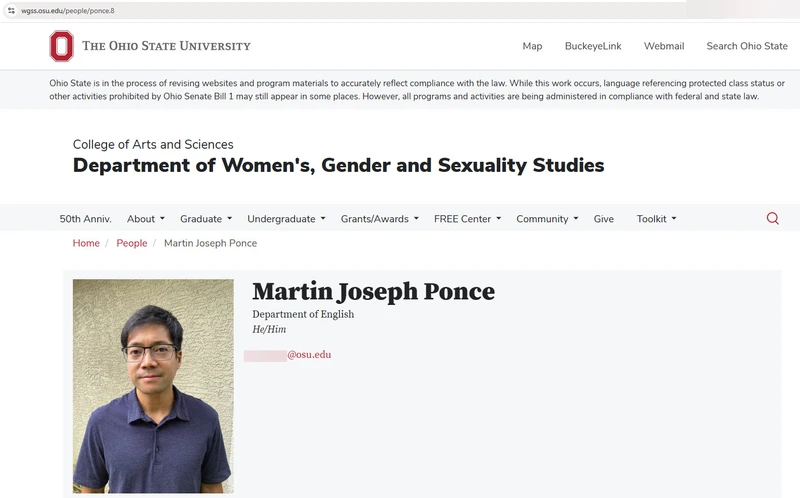This screenshot has height=498, width=800.
Task: Click the URL text in the address bar
Action: pos(68,11)
